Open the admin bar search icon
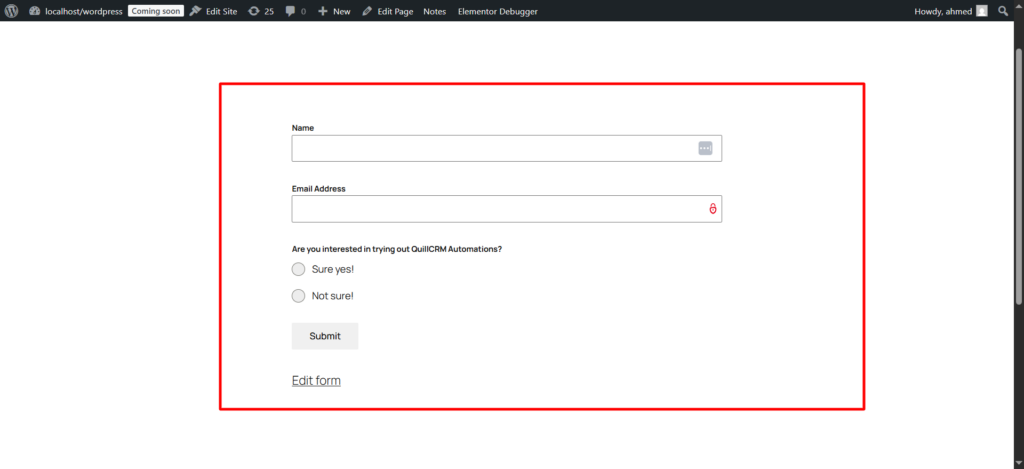The image size is (1024, 469). pos(1003,11)
